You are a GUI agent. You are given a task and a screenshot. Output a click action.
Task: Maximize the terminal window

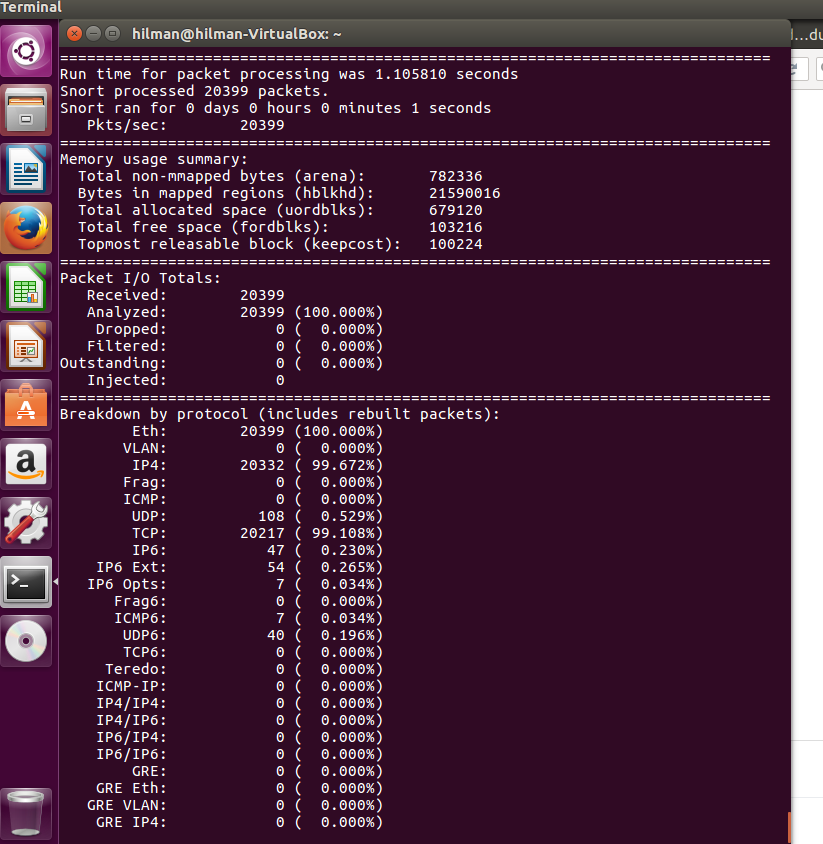point(112,33)
